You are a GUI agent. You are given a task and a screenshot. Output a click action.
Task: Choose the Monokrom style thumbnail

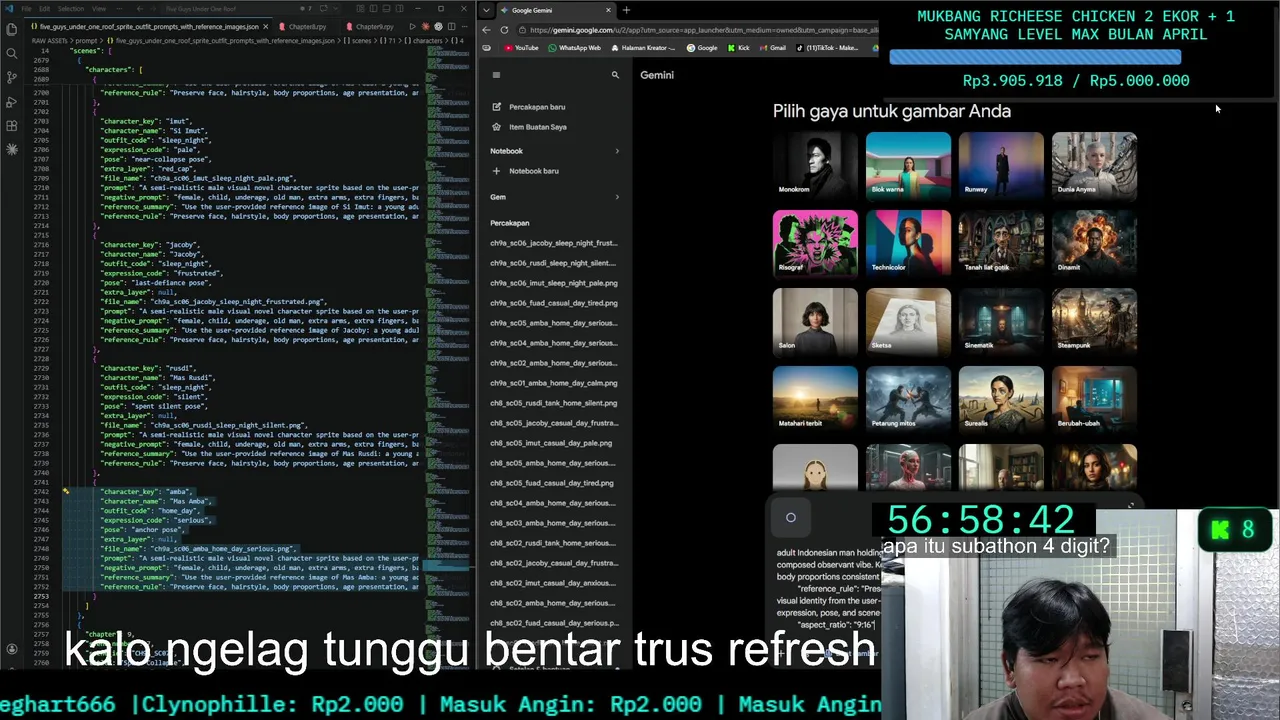coord(815,165)
